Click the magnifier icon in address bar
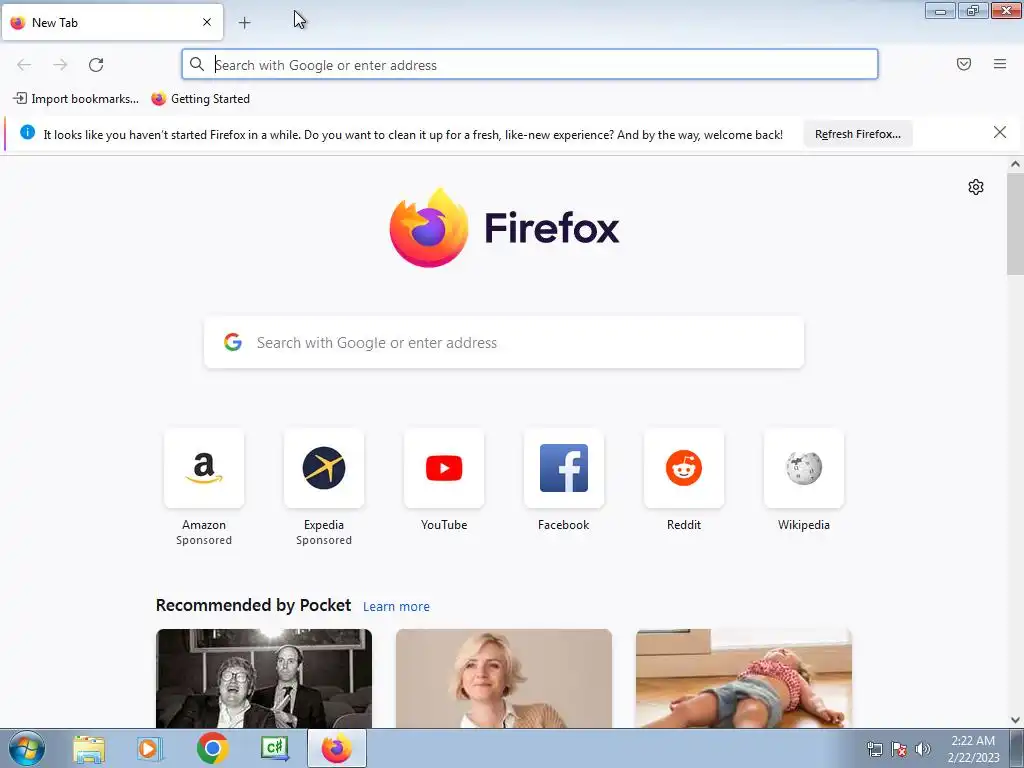 click(x=197, y=64)
